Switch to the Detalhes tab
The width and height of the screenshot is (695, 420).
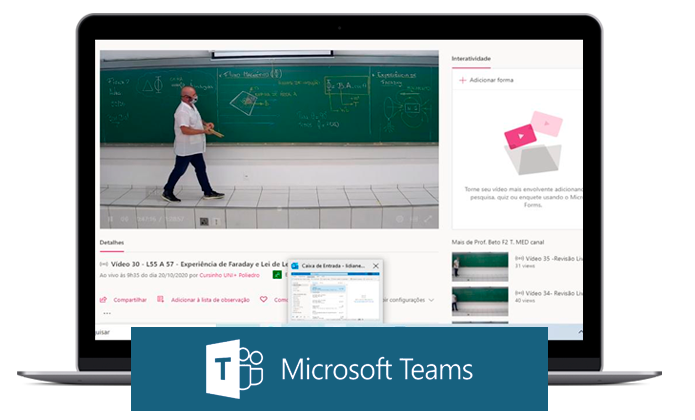112,243
